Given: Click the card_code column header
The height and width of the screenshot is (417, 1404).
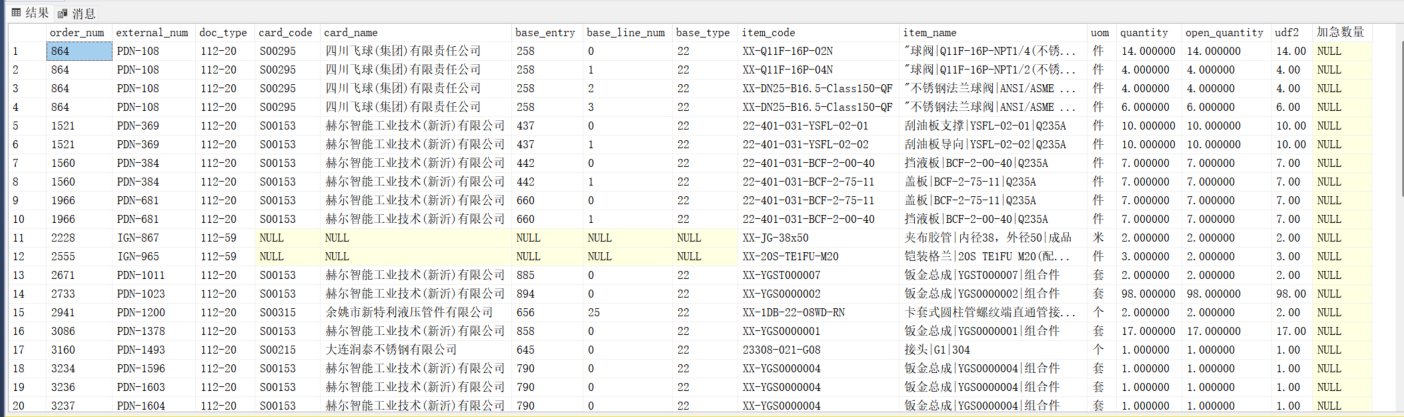Looking at the screenshot, I should 288,32.
